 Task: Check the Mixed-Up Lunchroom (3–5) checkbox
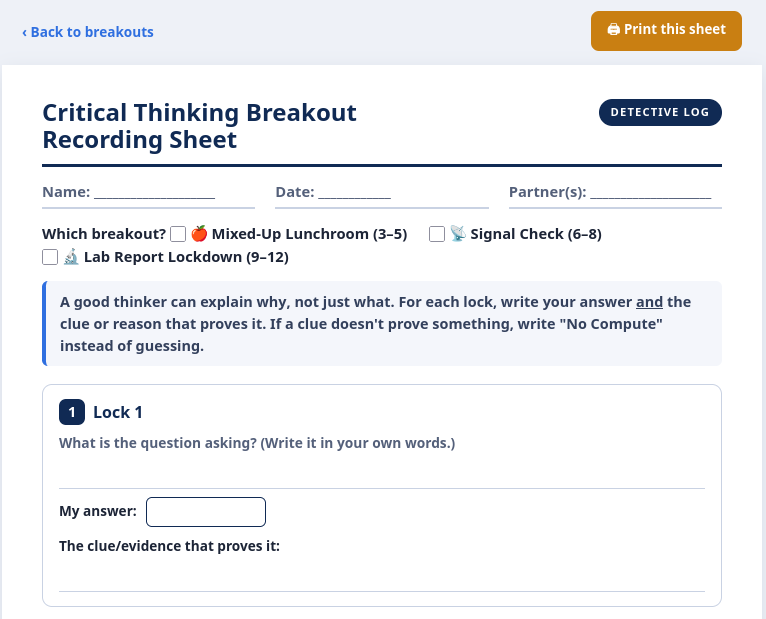(178, 234)
